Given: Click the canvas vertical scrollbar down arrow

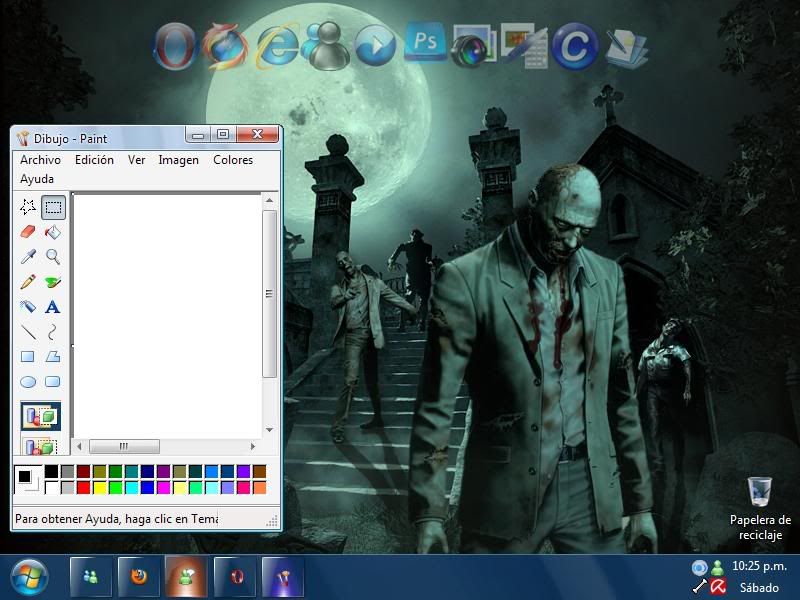Looking at the screenshot, I should [x=269, y=430].
